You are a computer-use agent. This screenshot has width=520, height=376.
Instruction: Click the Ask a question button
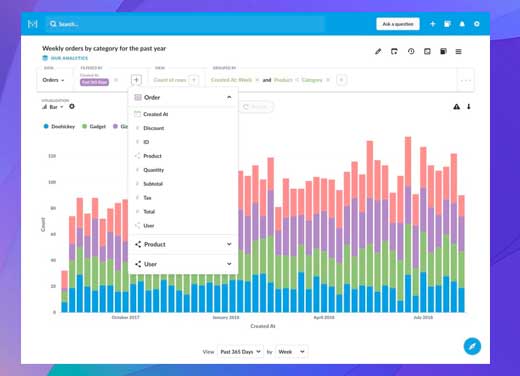(398, 24)
